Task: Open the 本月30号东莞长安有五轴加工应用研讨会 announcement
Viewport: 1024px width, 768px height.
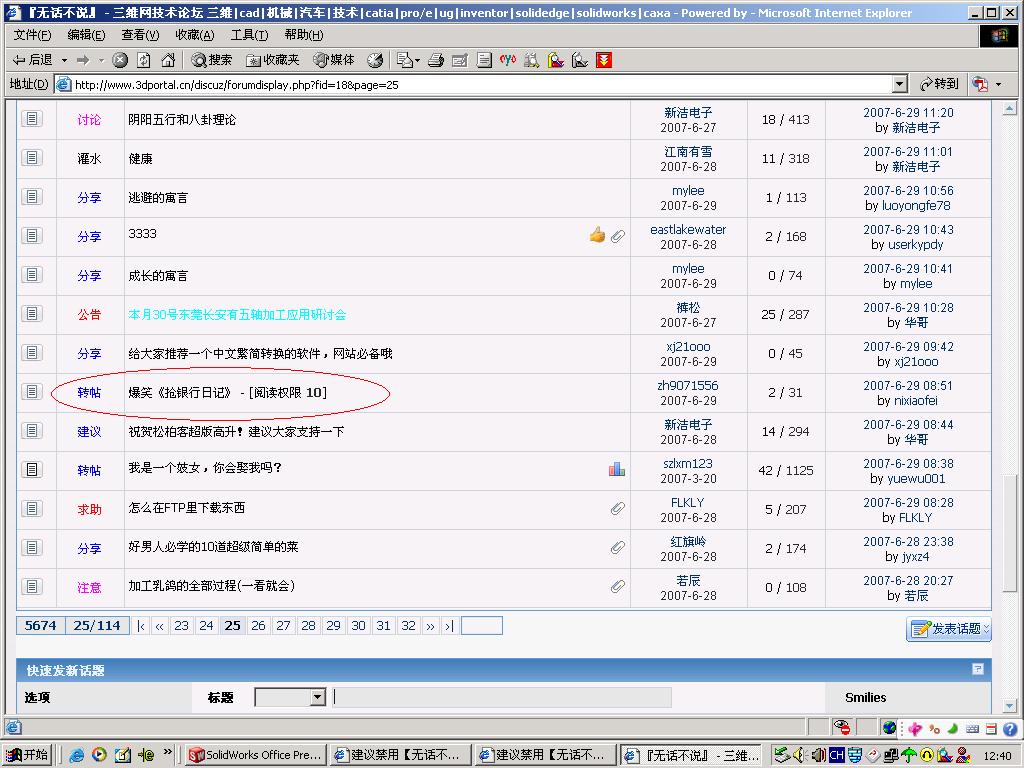Action: coord(237,314)
